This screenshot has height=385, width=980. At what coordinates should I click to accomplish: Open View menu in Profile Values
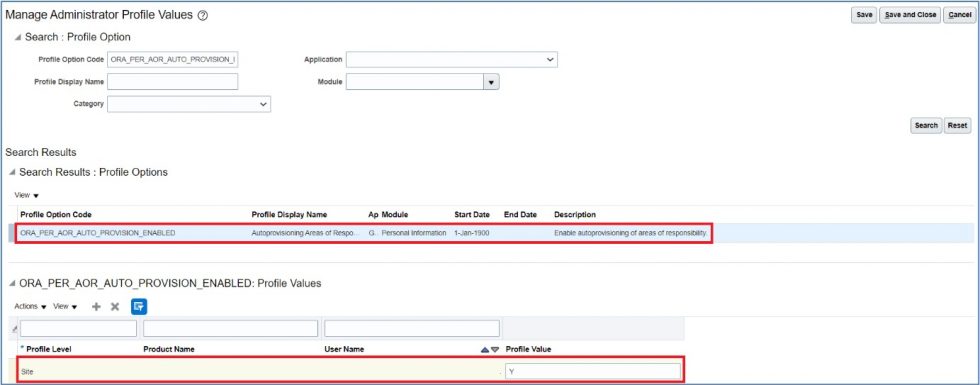pyautogui.click(x=65, y=307)
